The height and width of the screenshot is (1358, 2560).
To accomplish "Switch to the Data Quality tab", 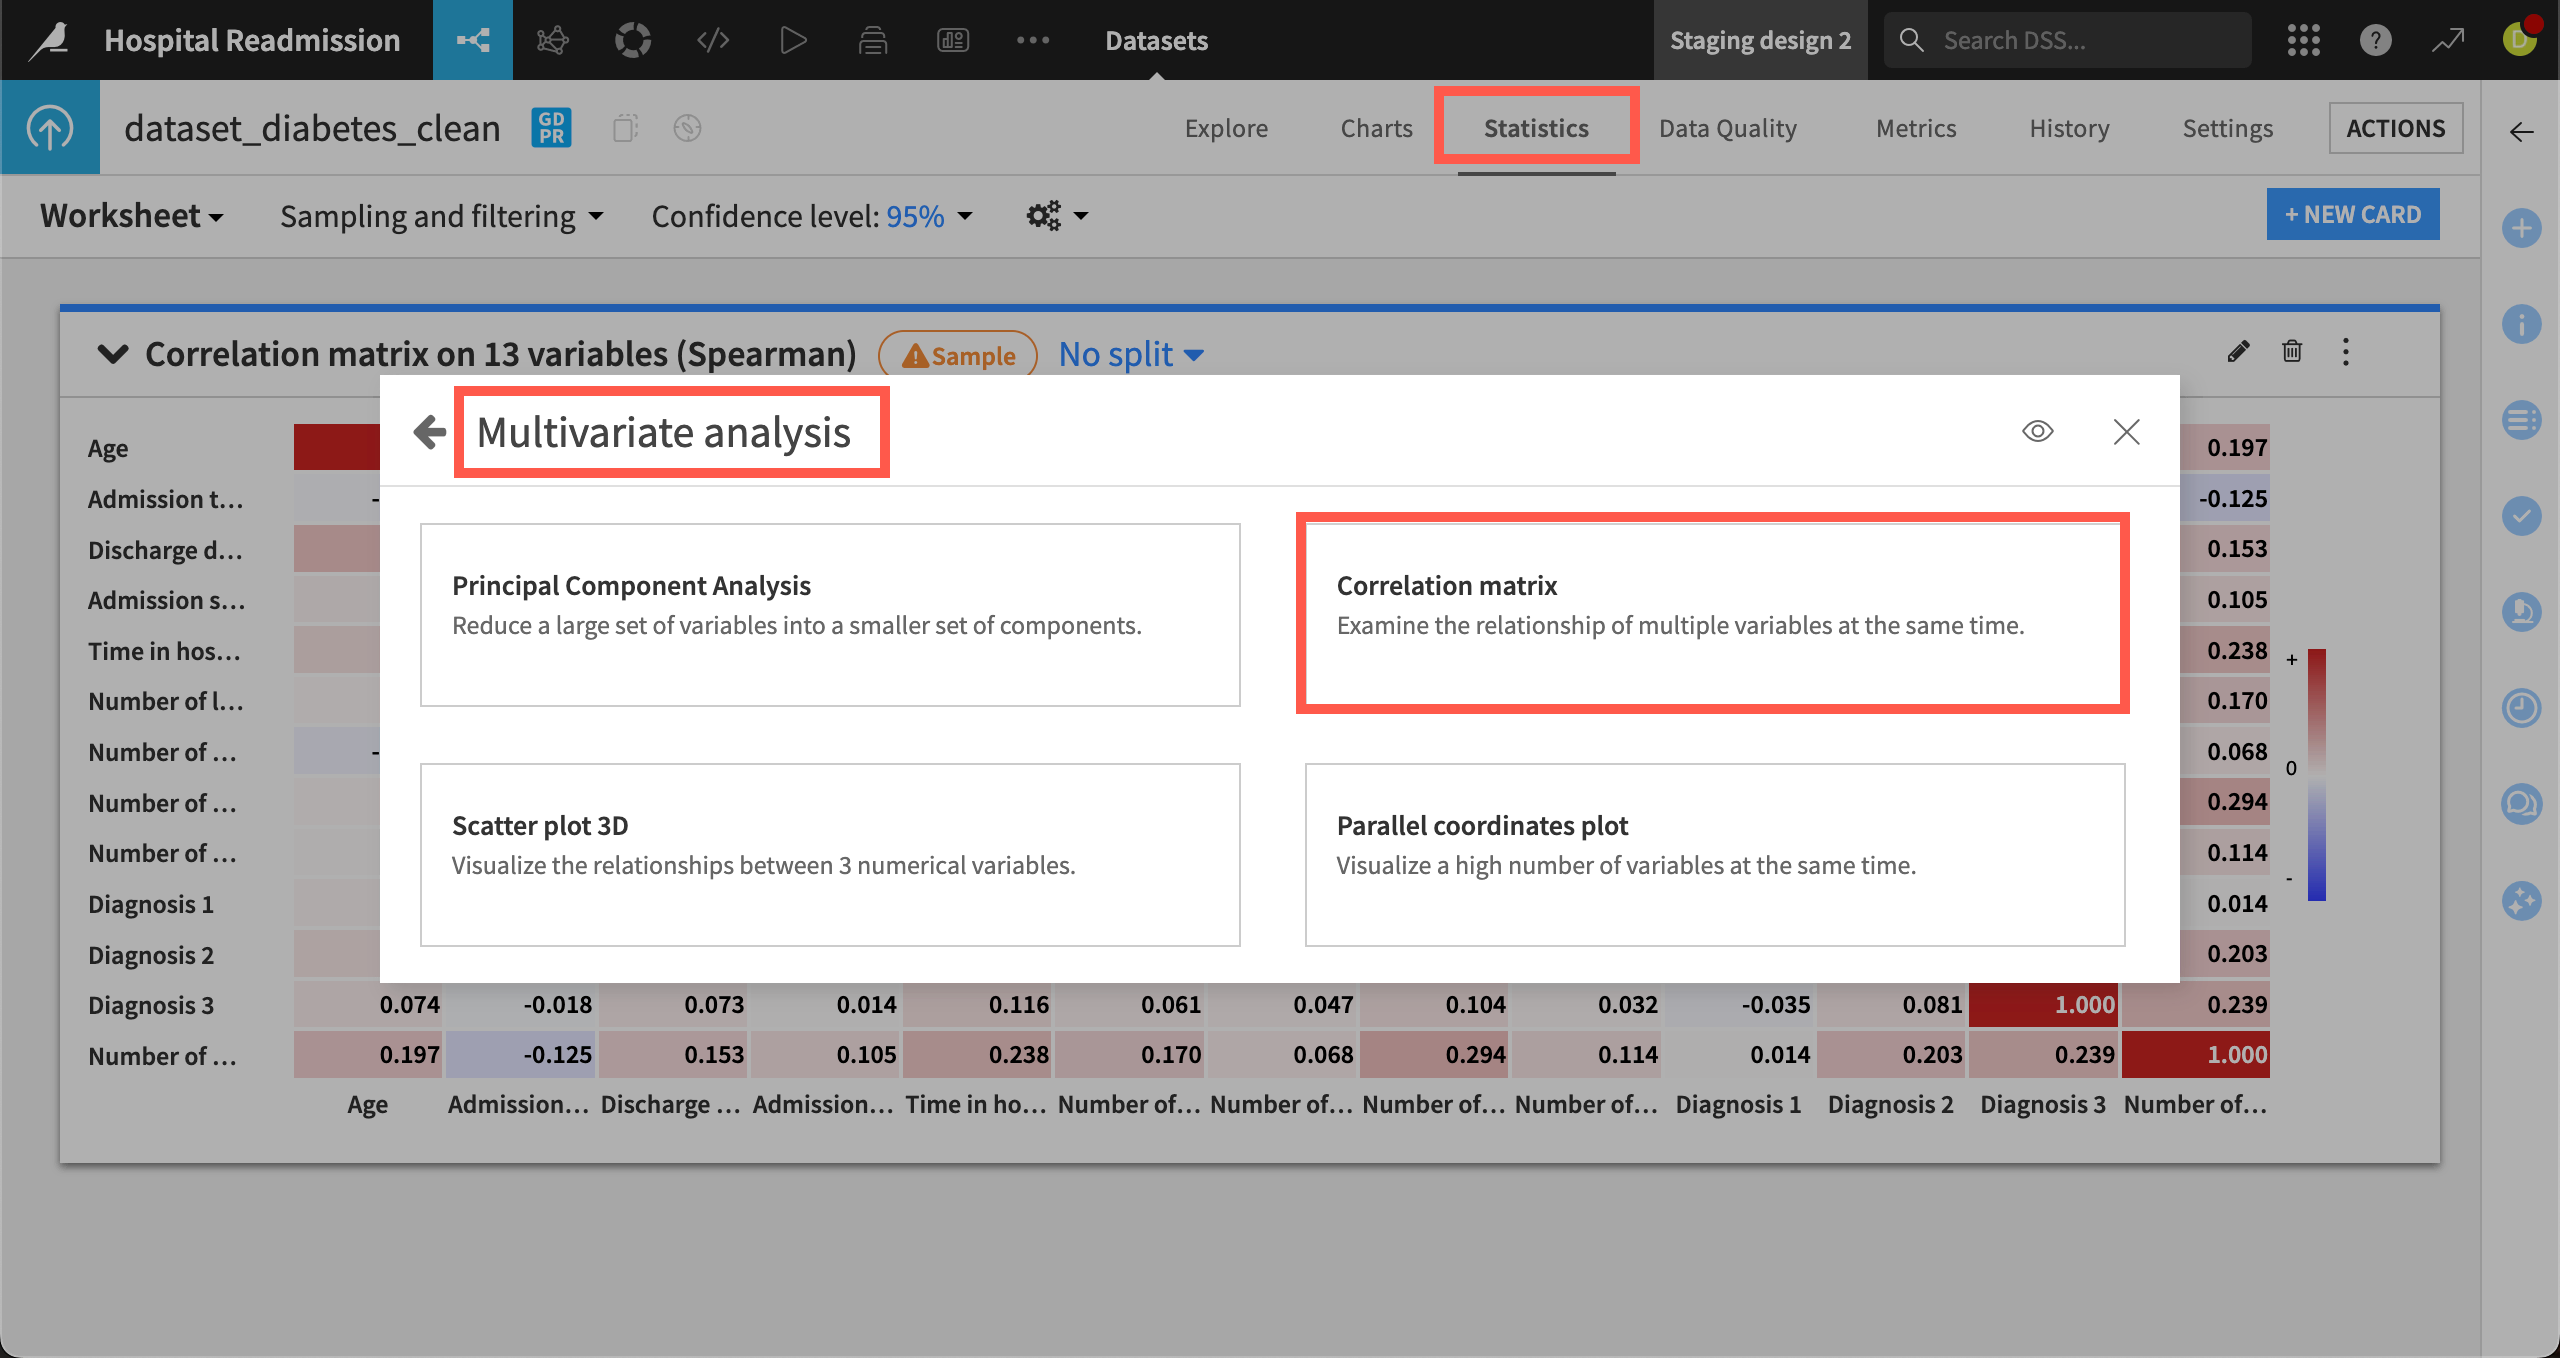I will point(1727,128).
